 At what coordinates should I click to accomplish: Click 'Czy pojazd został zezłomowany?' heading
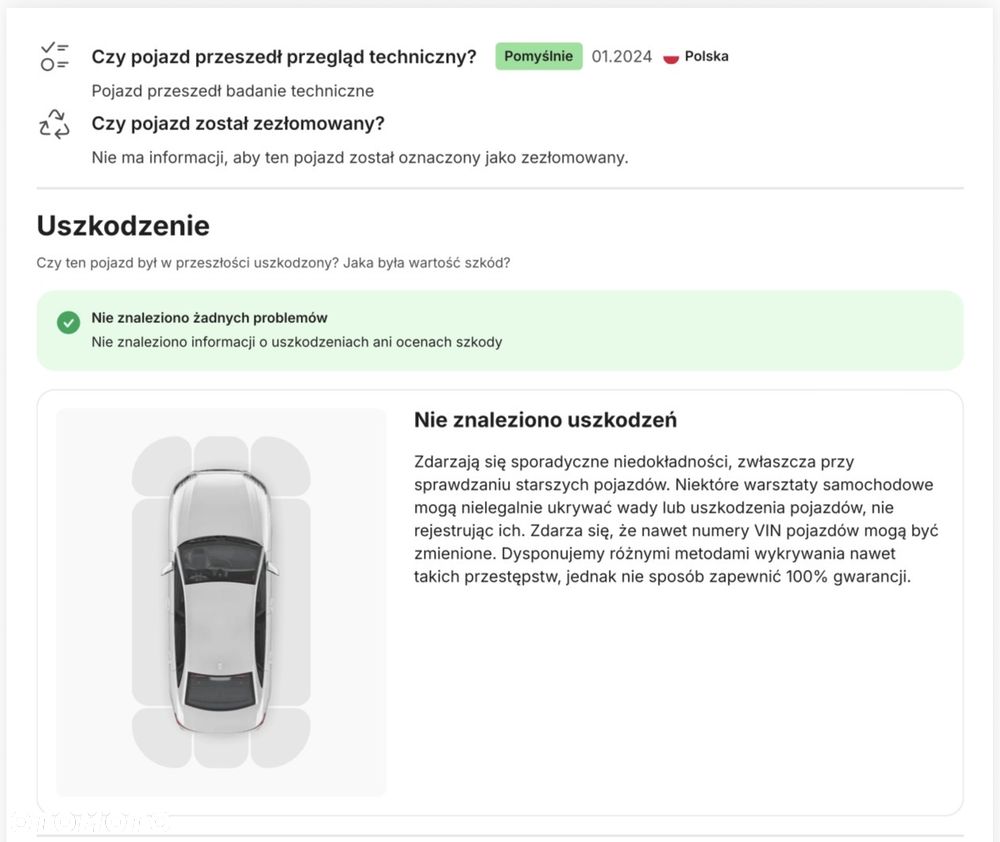click(238, 123)
